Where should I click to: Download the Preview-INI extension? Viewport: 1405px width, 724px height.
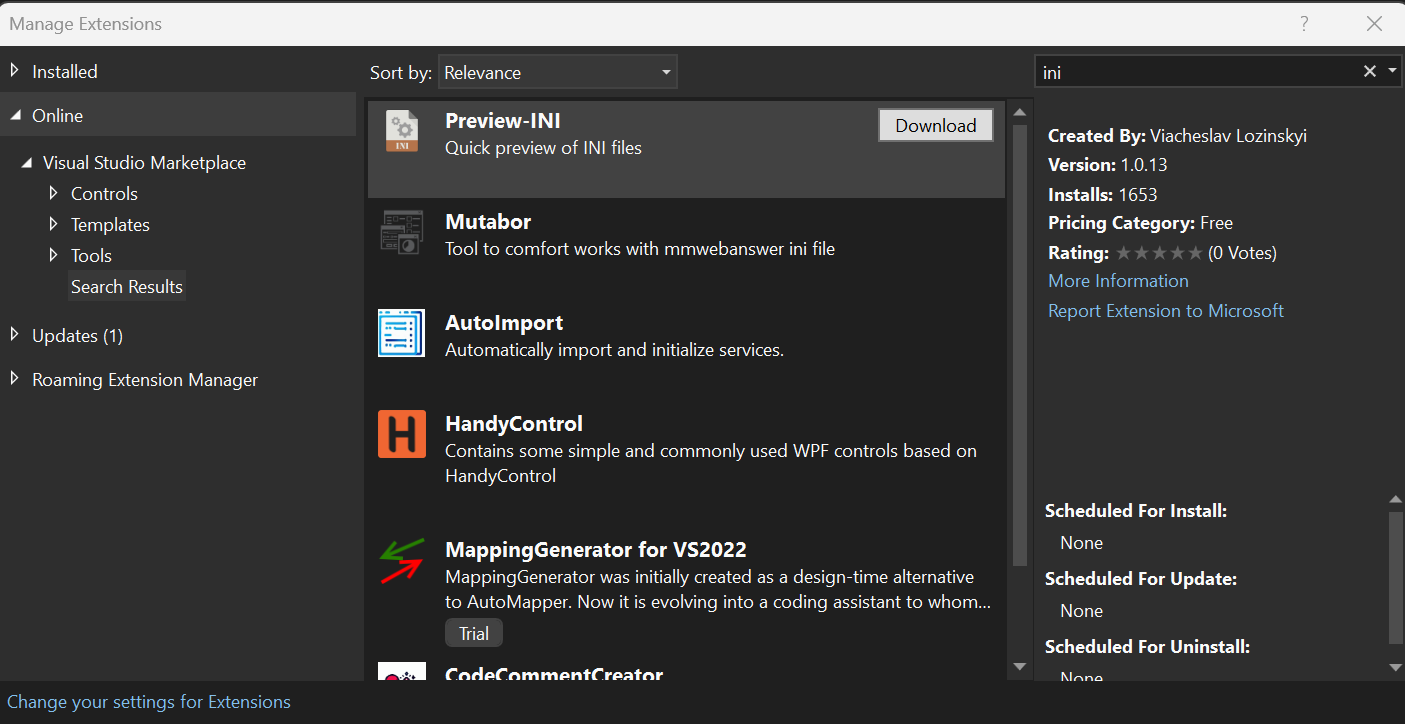[x=936, y=125]
